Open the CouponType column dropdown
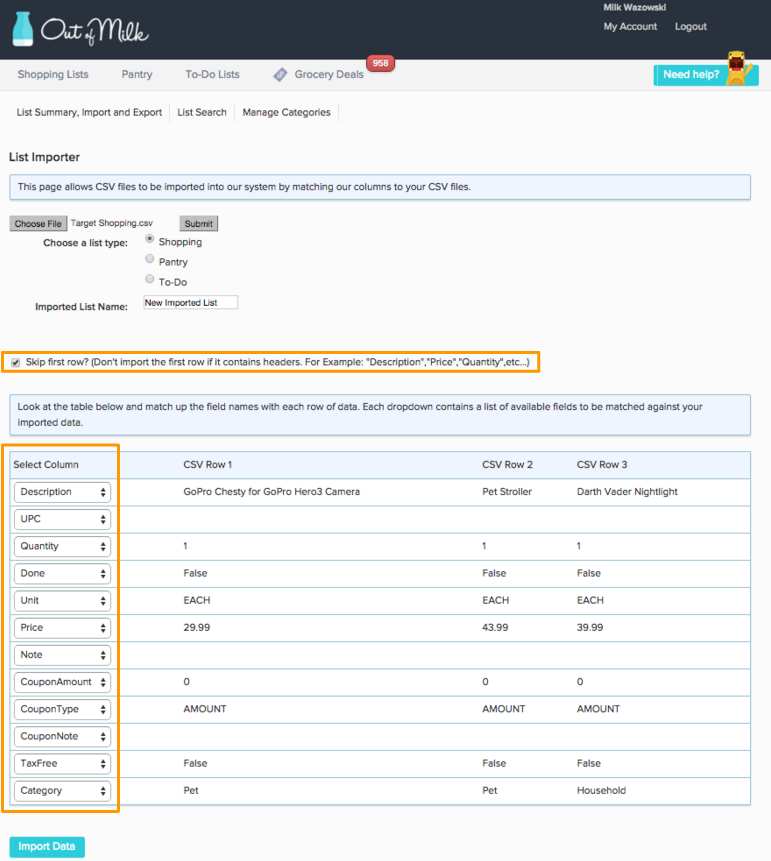This screenshot has width=771, height=861. [x=62, y=709]
